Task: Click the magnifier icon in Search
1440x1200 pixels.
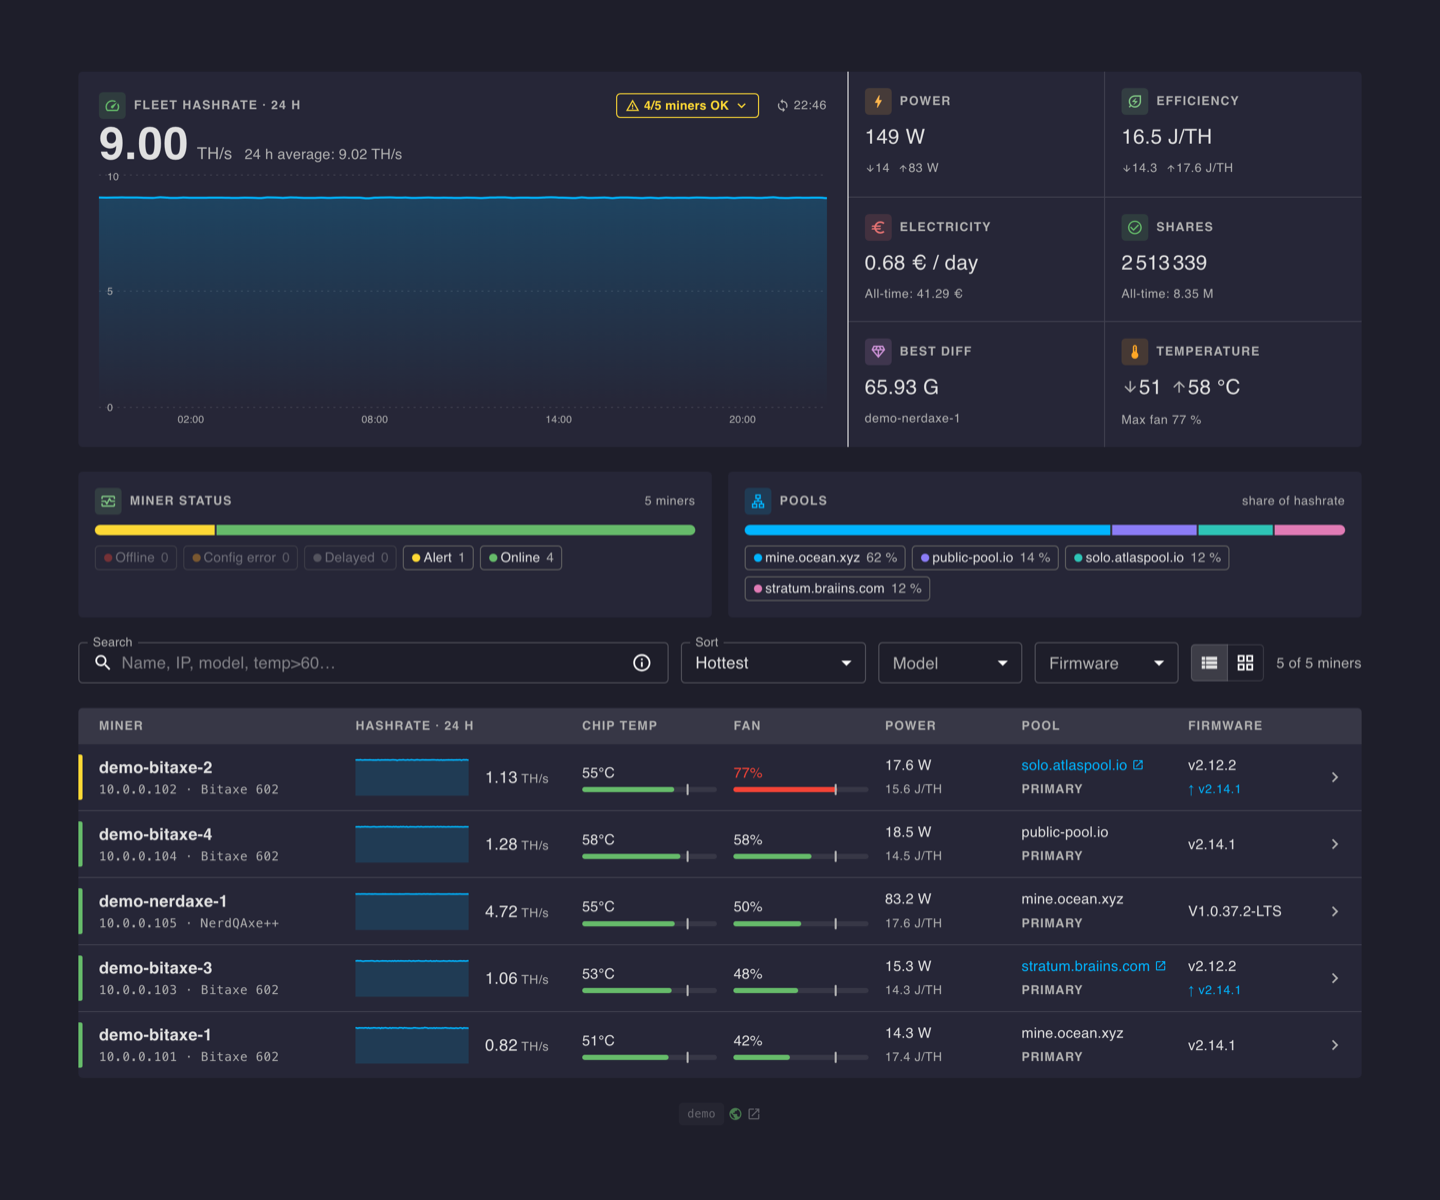Action: 102,663
